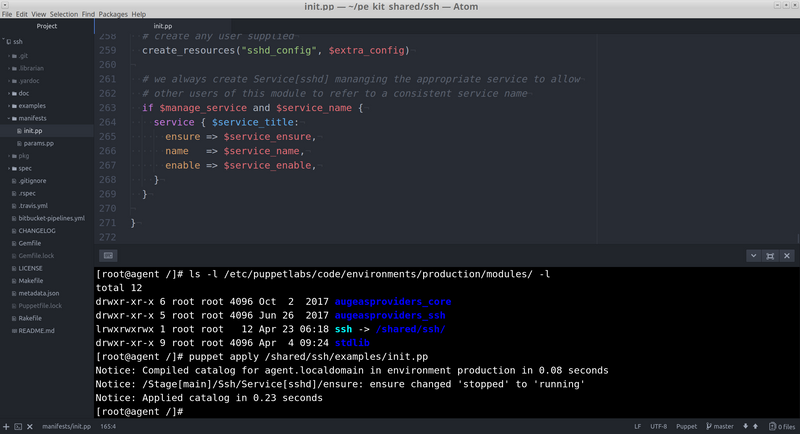This screenshot has width=800, height=434.
Task: Open the Rakefile entry
Action: [30, 318]
